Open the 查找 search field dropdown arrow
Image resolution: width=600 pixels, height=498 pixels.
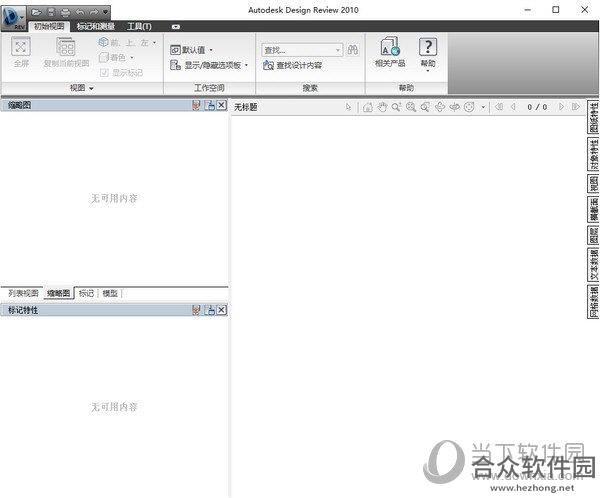(x=338, y=50)
